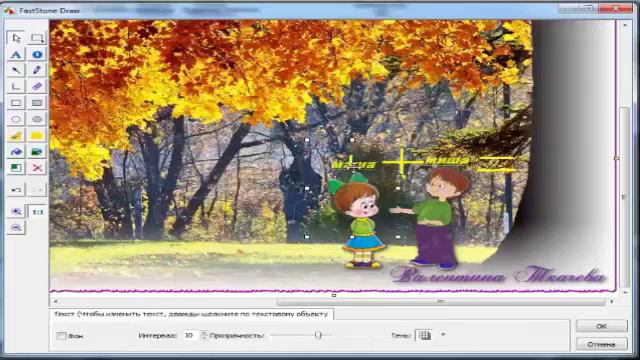Click the insert picture tool icon
Viewport: 640px width, 360px height.
tap(37, 152)
